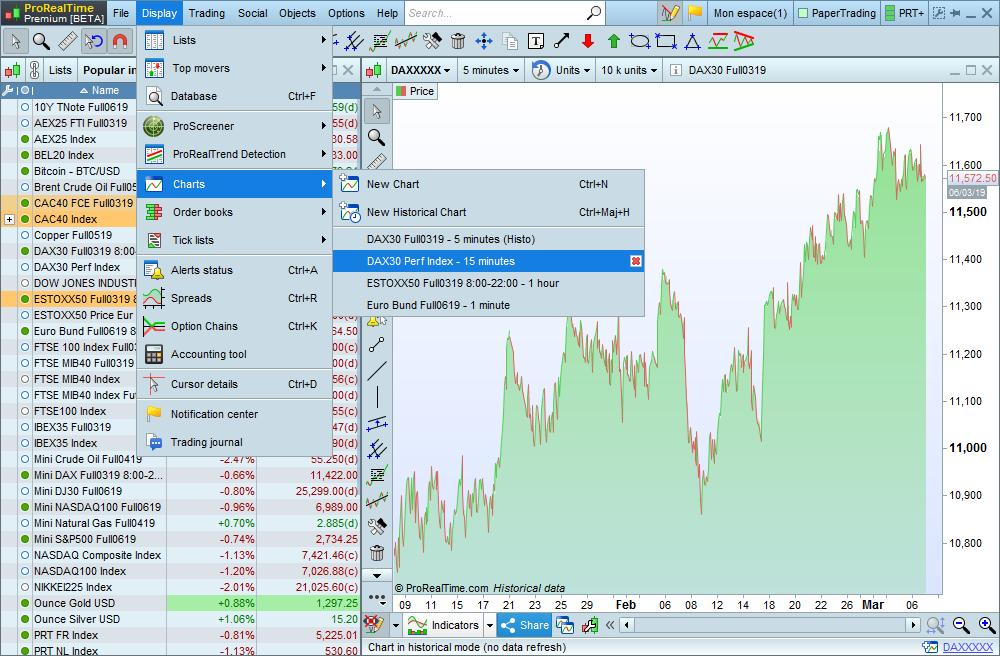This screenshot has height=656, width=1000.
Task: Toggle the circle beside NIKKEI225 Index
Action: point(25,587)
